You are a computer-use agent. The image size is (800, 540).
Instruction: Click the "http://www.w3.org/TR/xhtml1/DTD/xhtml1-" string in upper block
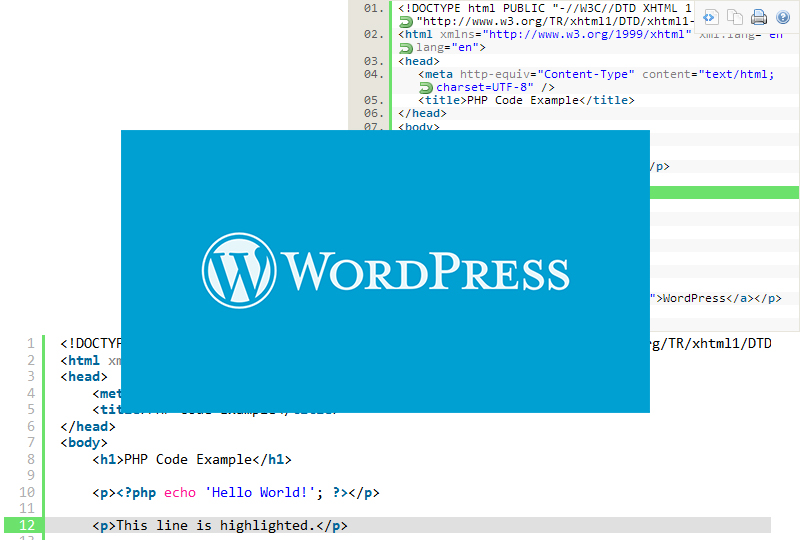pyautogui.click(x=556, y=21)
